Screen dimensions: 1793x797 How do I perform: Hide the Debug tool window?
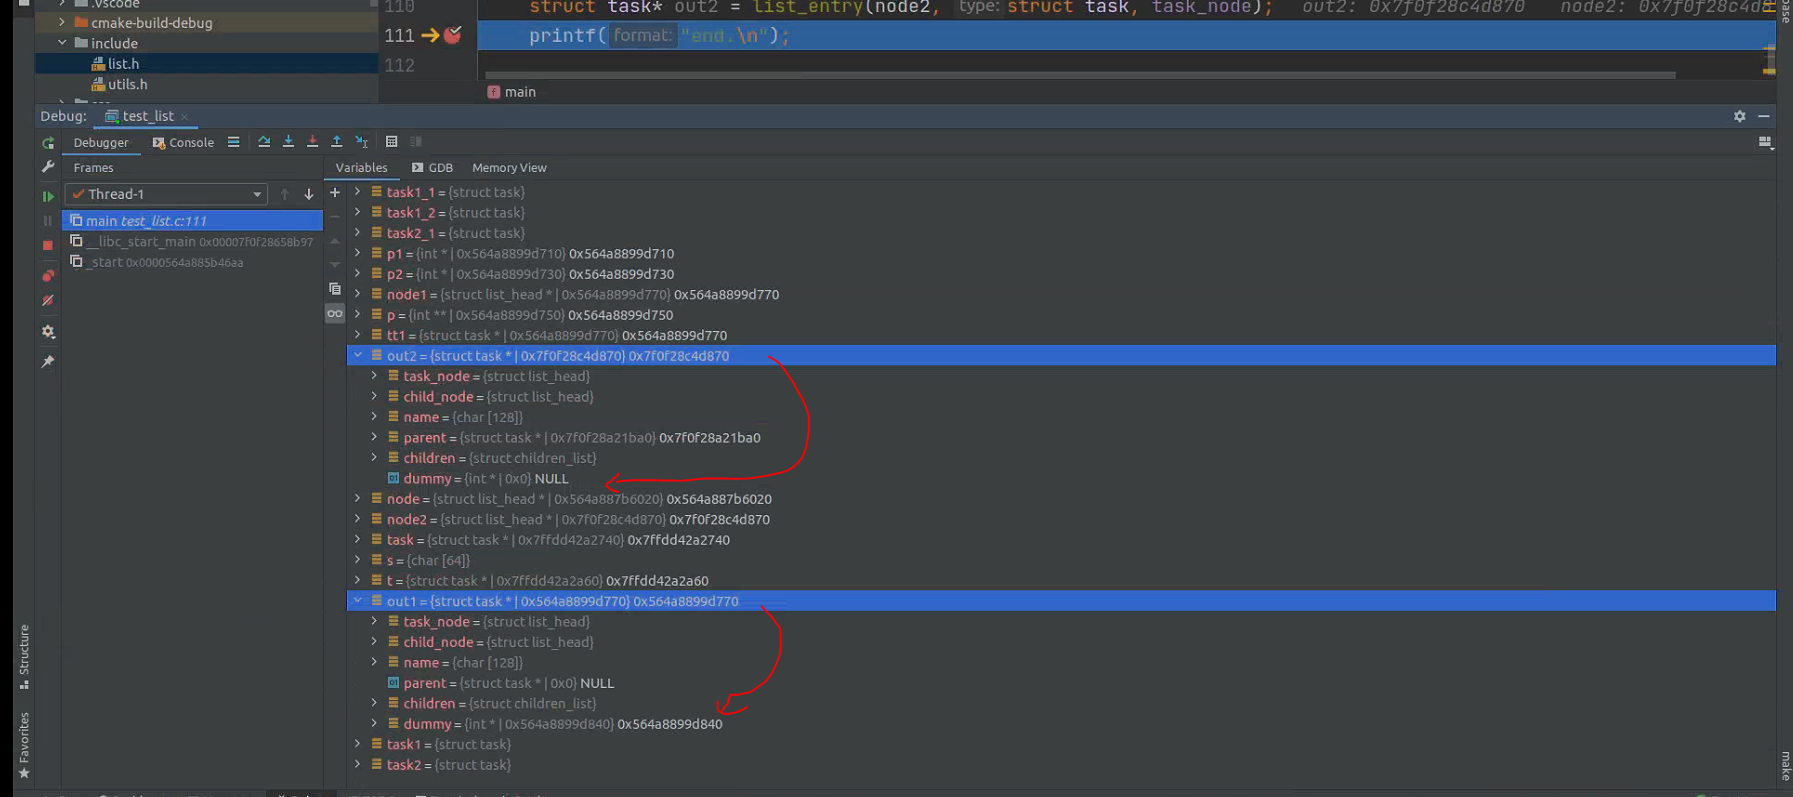click(x=1764, y=116)
